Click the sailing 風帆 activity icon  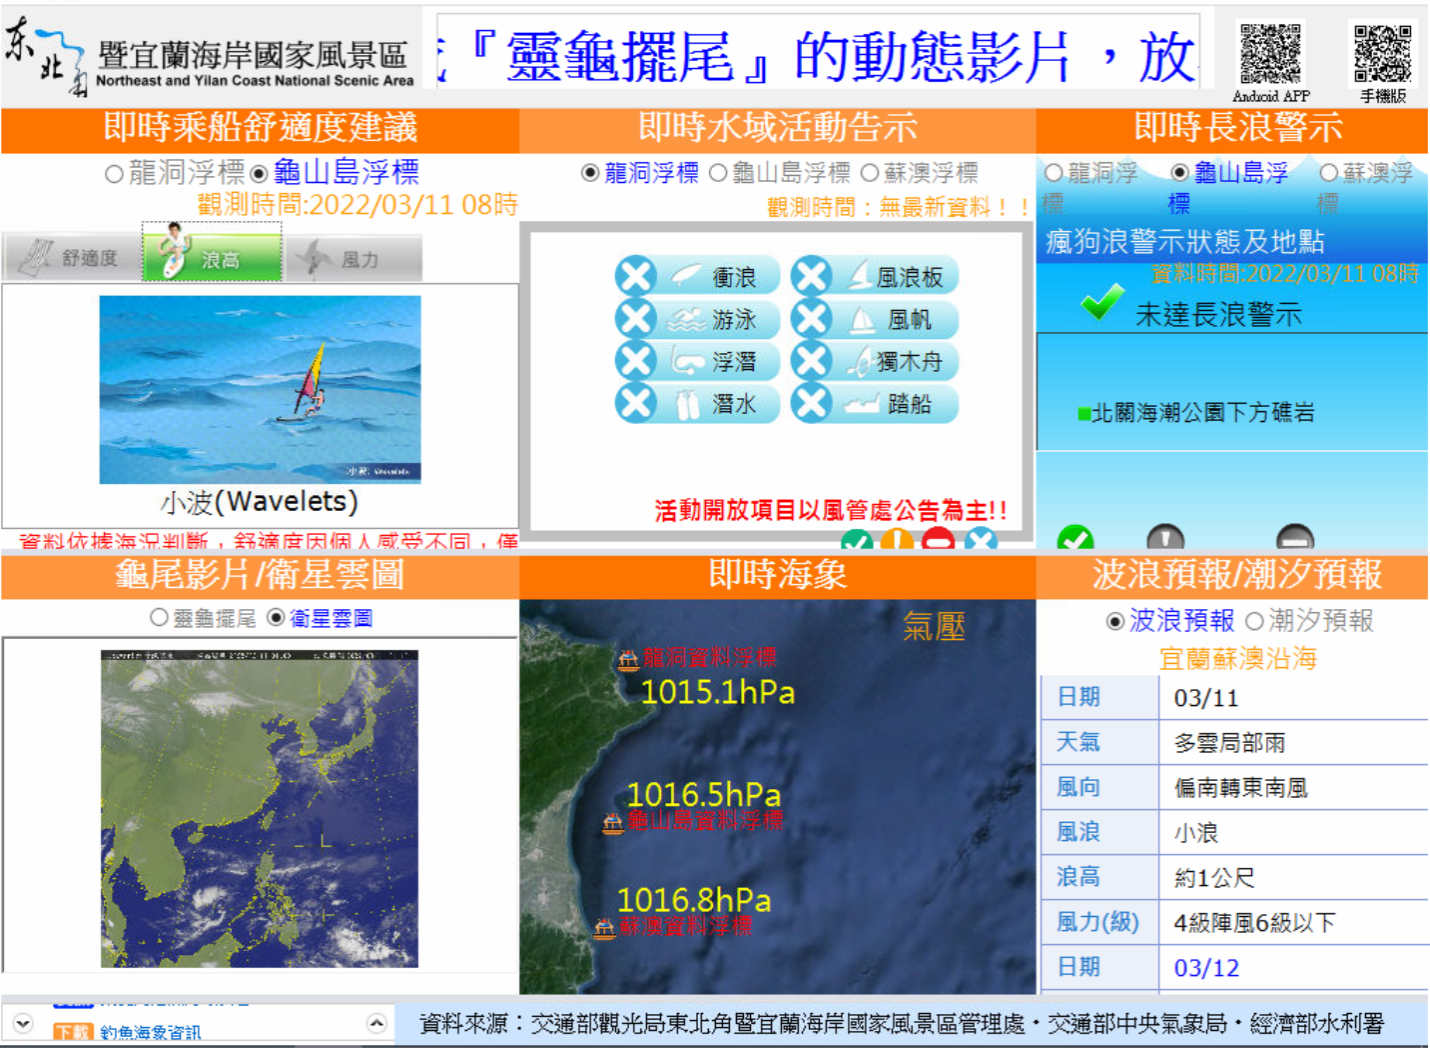pos(875,318)
